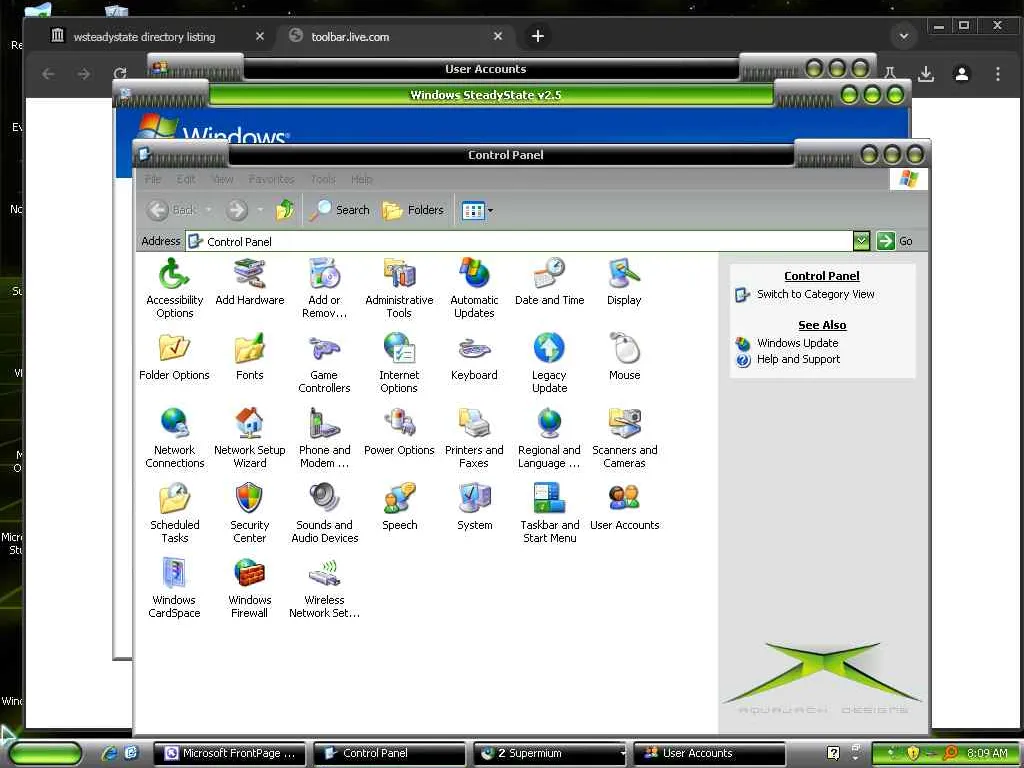
Task: Open the File menu
Action: point(153,179)
